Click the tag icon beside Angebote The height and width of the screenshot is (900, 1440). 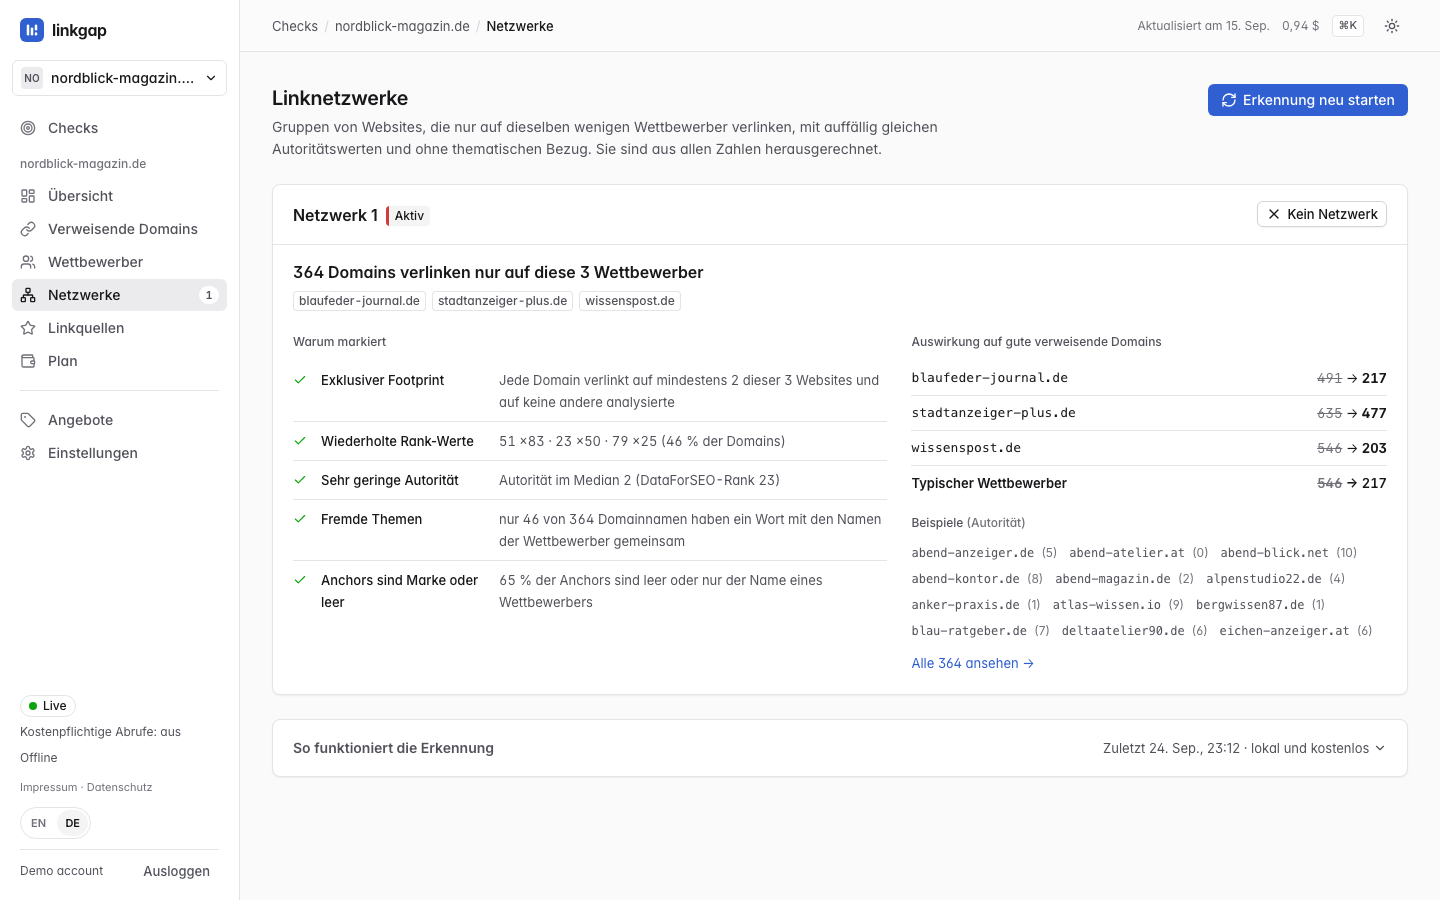tap(28, 420)
